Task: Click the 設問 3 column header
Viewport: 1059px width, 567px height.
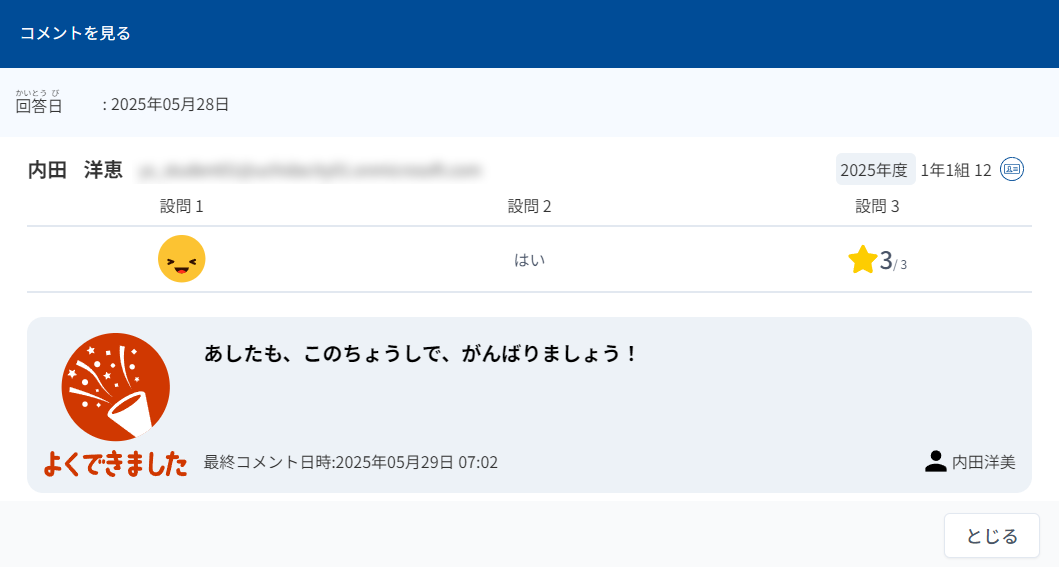Action: (877, 207)
